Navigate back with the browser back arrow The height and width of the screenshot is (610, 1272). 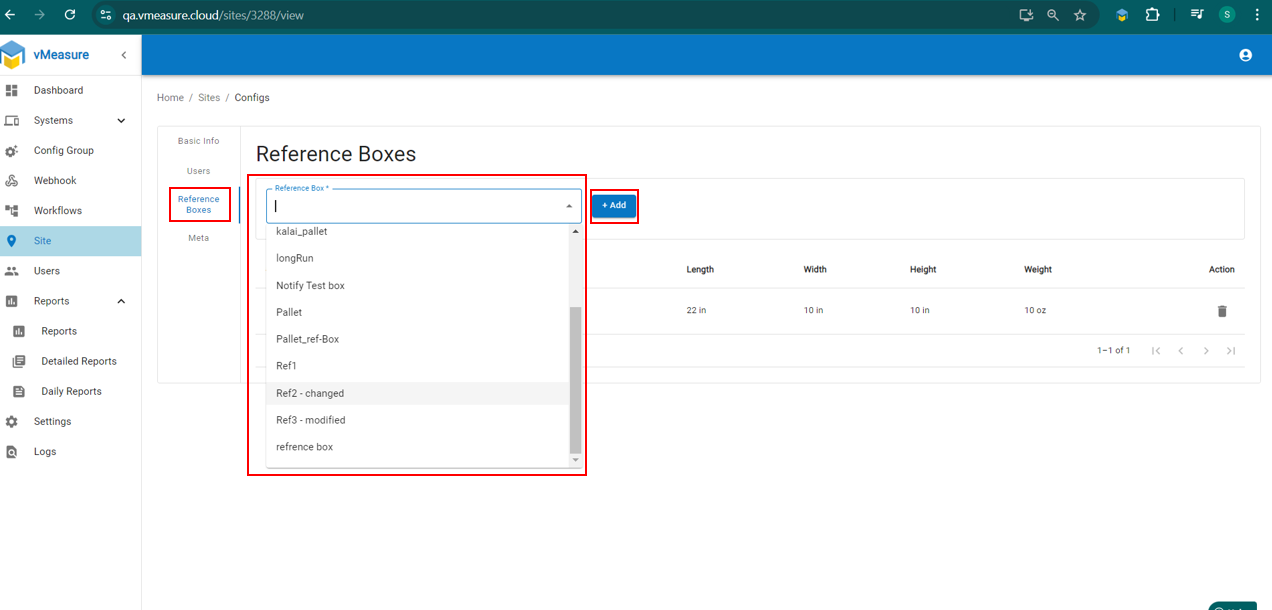[x=10, y=15]
